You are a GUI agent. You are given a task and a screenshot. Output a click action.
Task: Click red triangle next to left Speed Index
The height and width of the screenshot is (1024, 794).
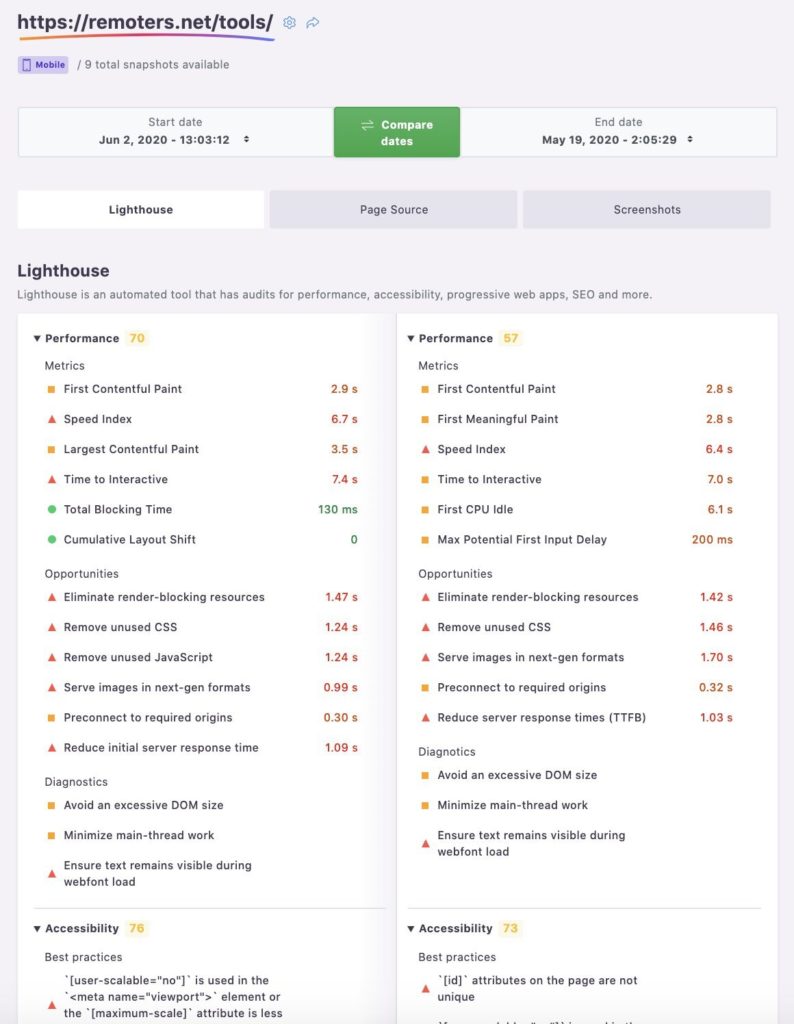[52, 419]
